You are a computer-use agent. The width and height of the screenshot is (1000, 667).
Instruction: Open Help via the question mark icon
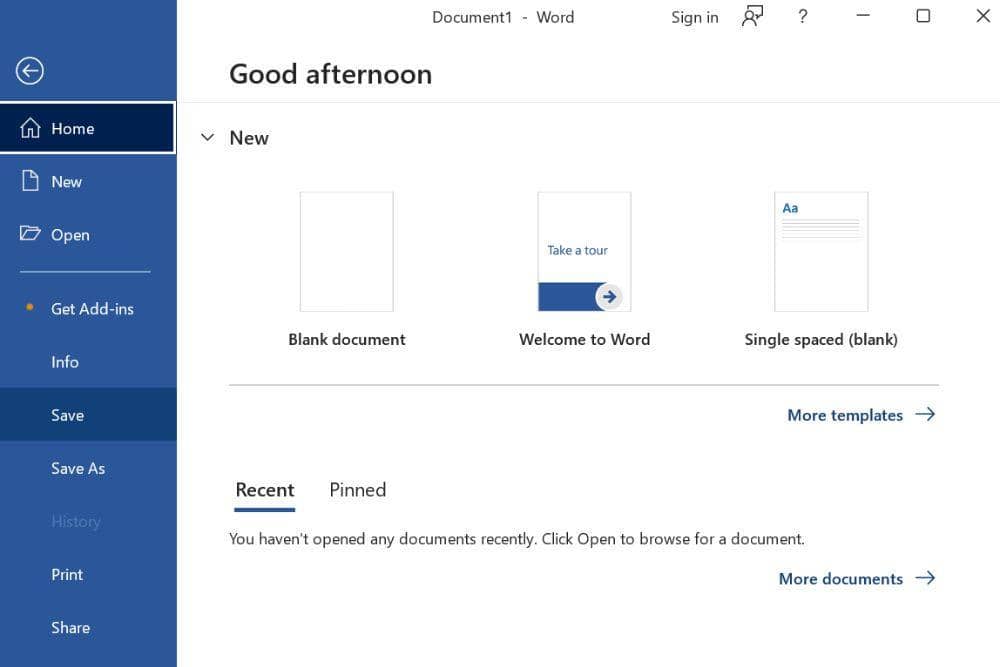[802, 17]
